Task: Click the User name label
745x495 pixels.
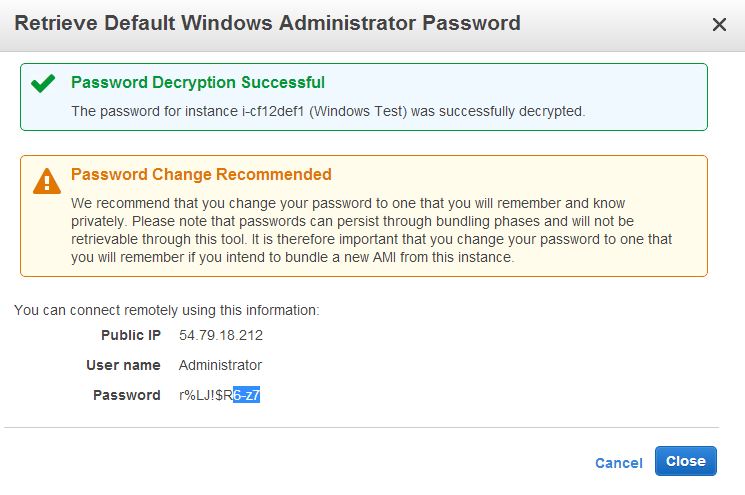Action: 124,365
